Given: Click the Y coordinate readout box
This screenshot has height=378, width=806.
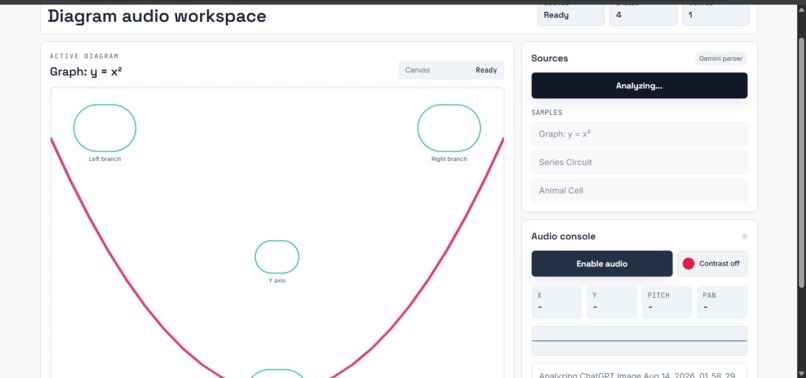Looking at the screenshot, I should [x=611, y=302].
